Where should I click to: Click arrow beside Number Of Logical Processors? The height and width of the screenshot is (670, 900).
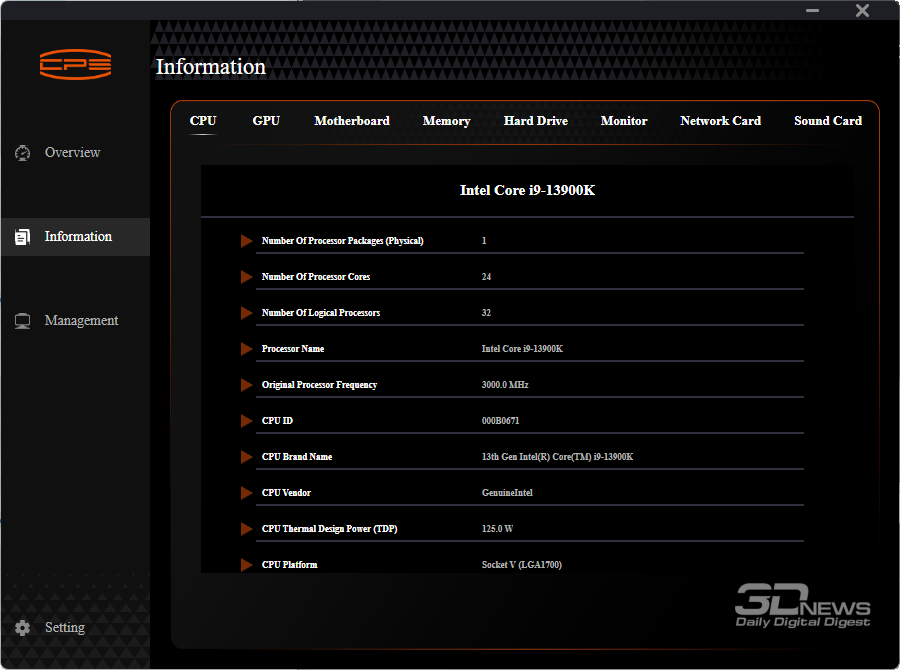tap(246, 313)
